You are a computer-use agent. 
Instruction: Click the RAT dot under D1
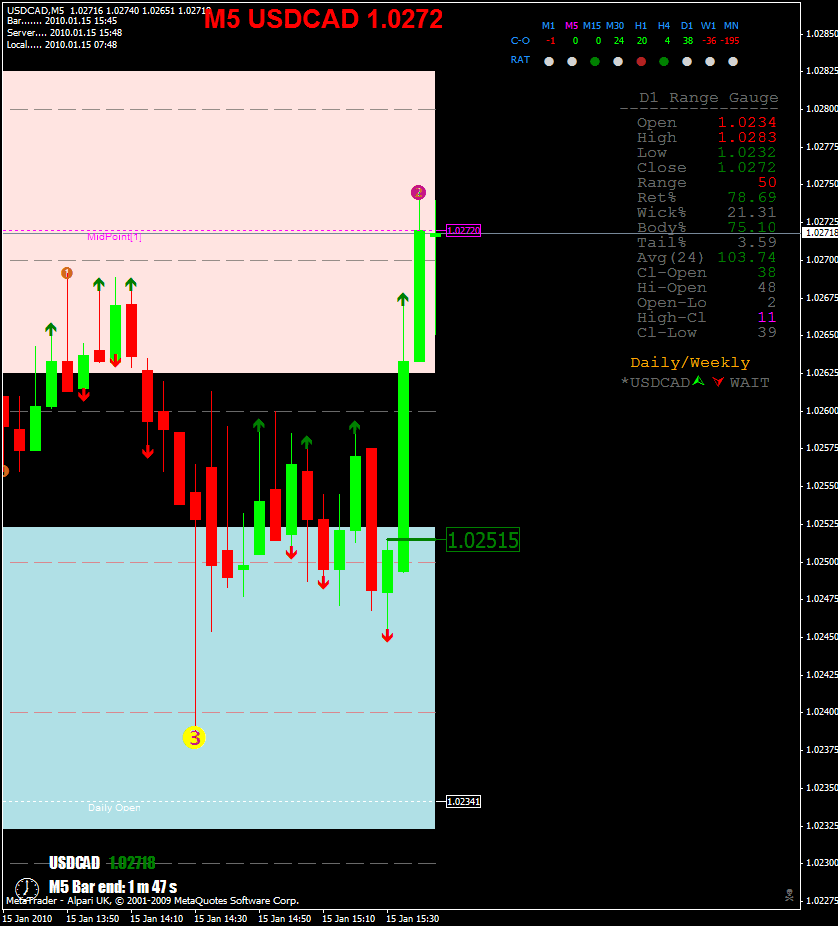(687, 61)
